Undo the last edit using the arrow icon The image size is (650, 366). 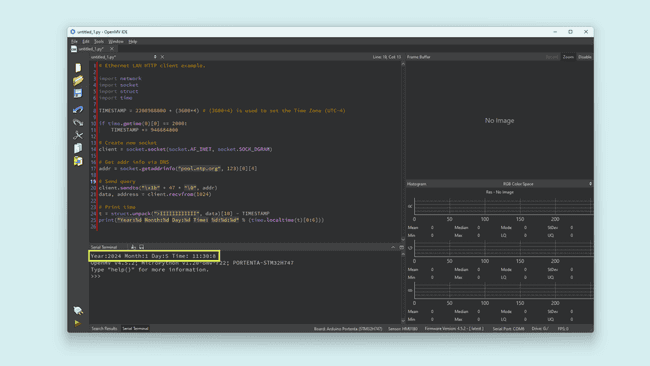pyautogui.click(x=78, y=109)
